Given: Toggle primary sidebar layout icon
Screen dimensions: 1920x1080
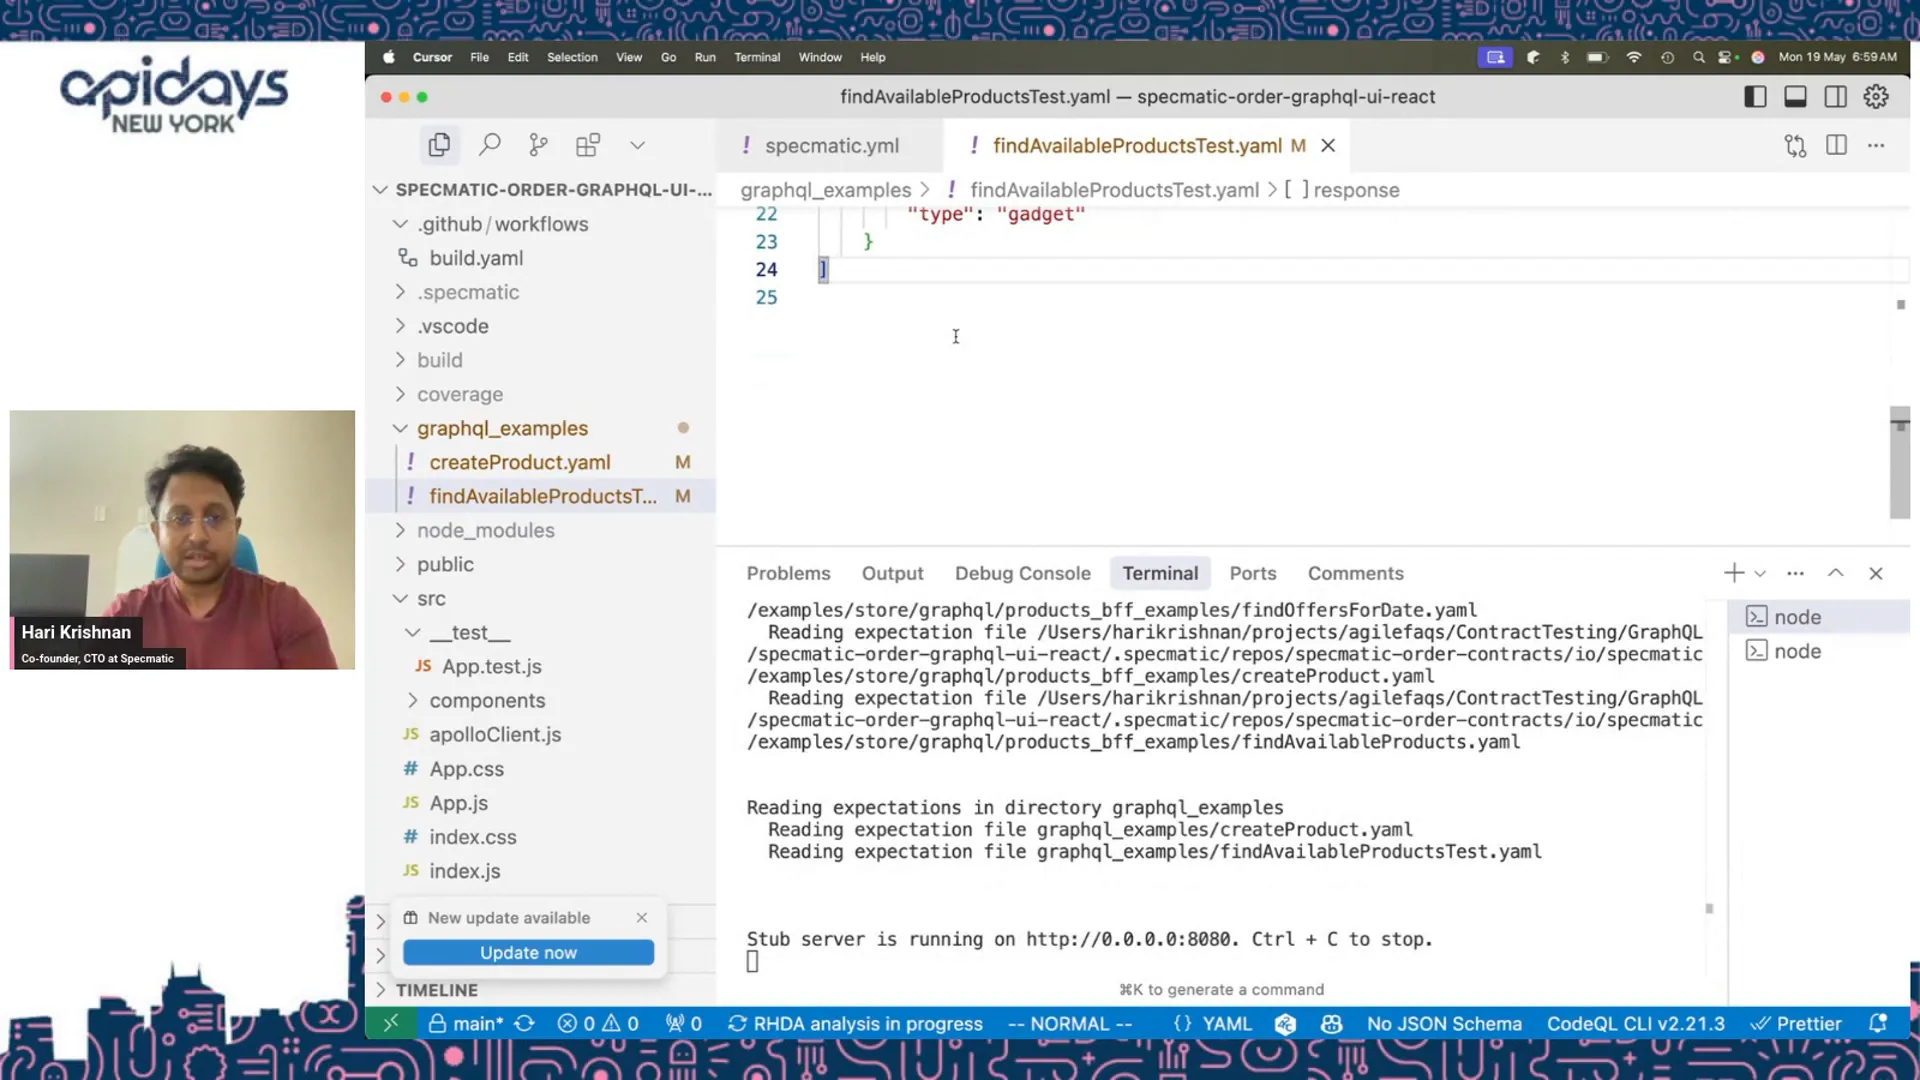Looking at the screenshot, I should click(1755, 97).
